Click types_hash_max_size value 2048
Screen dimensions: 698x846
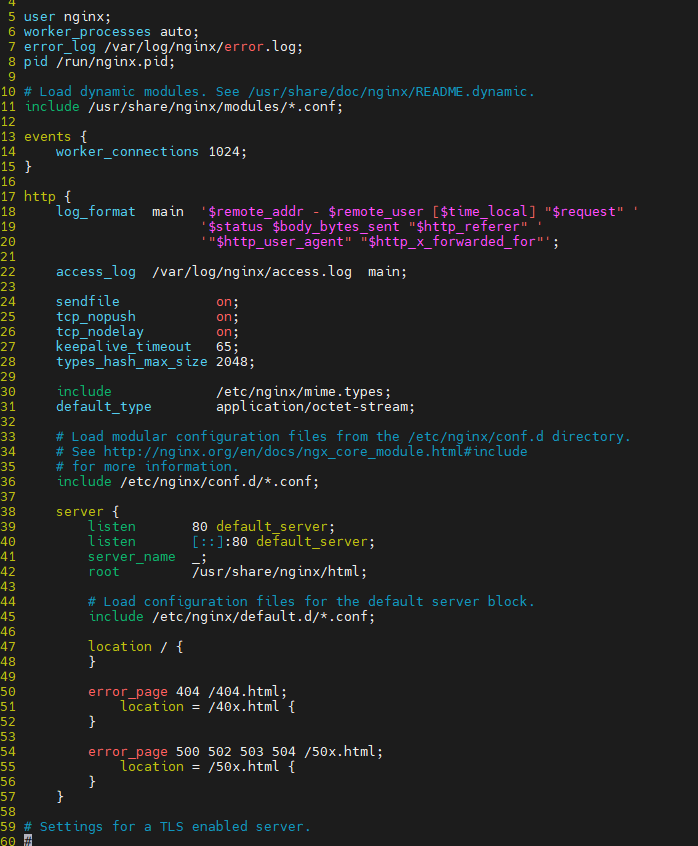[231, 362]
